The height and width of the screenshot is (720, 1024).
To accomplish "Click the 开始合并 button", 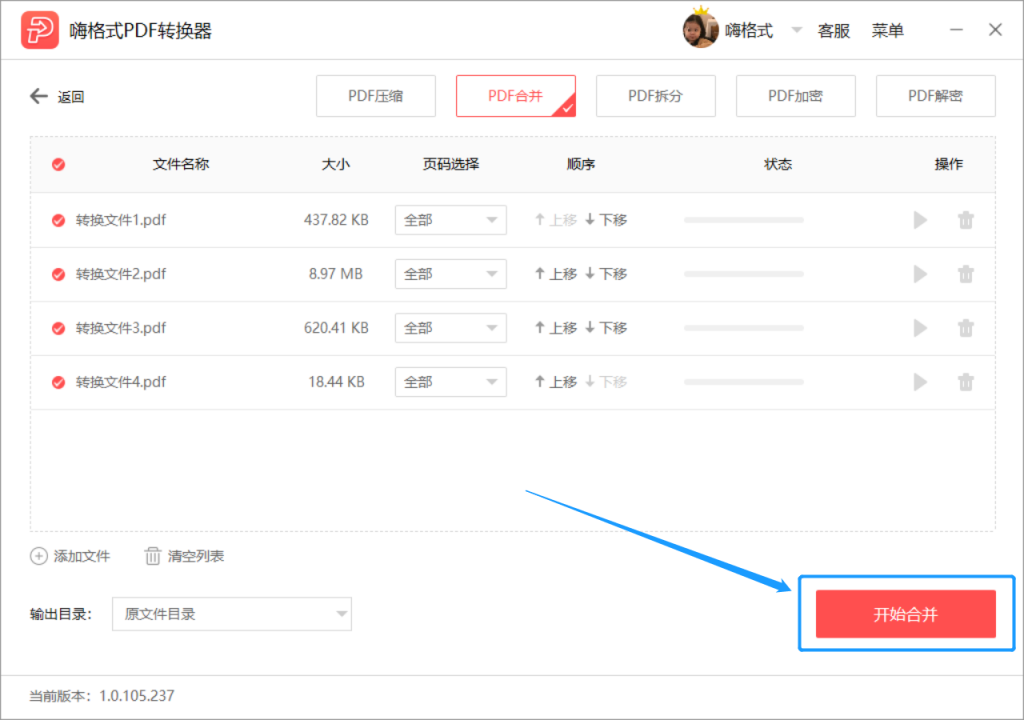I will pyautogui.click(x=906, y=614).
